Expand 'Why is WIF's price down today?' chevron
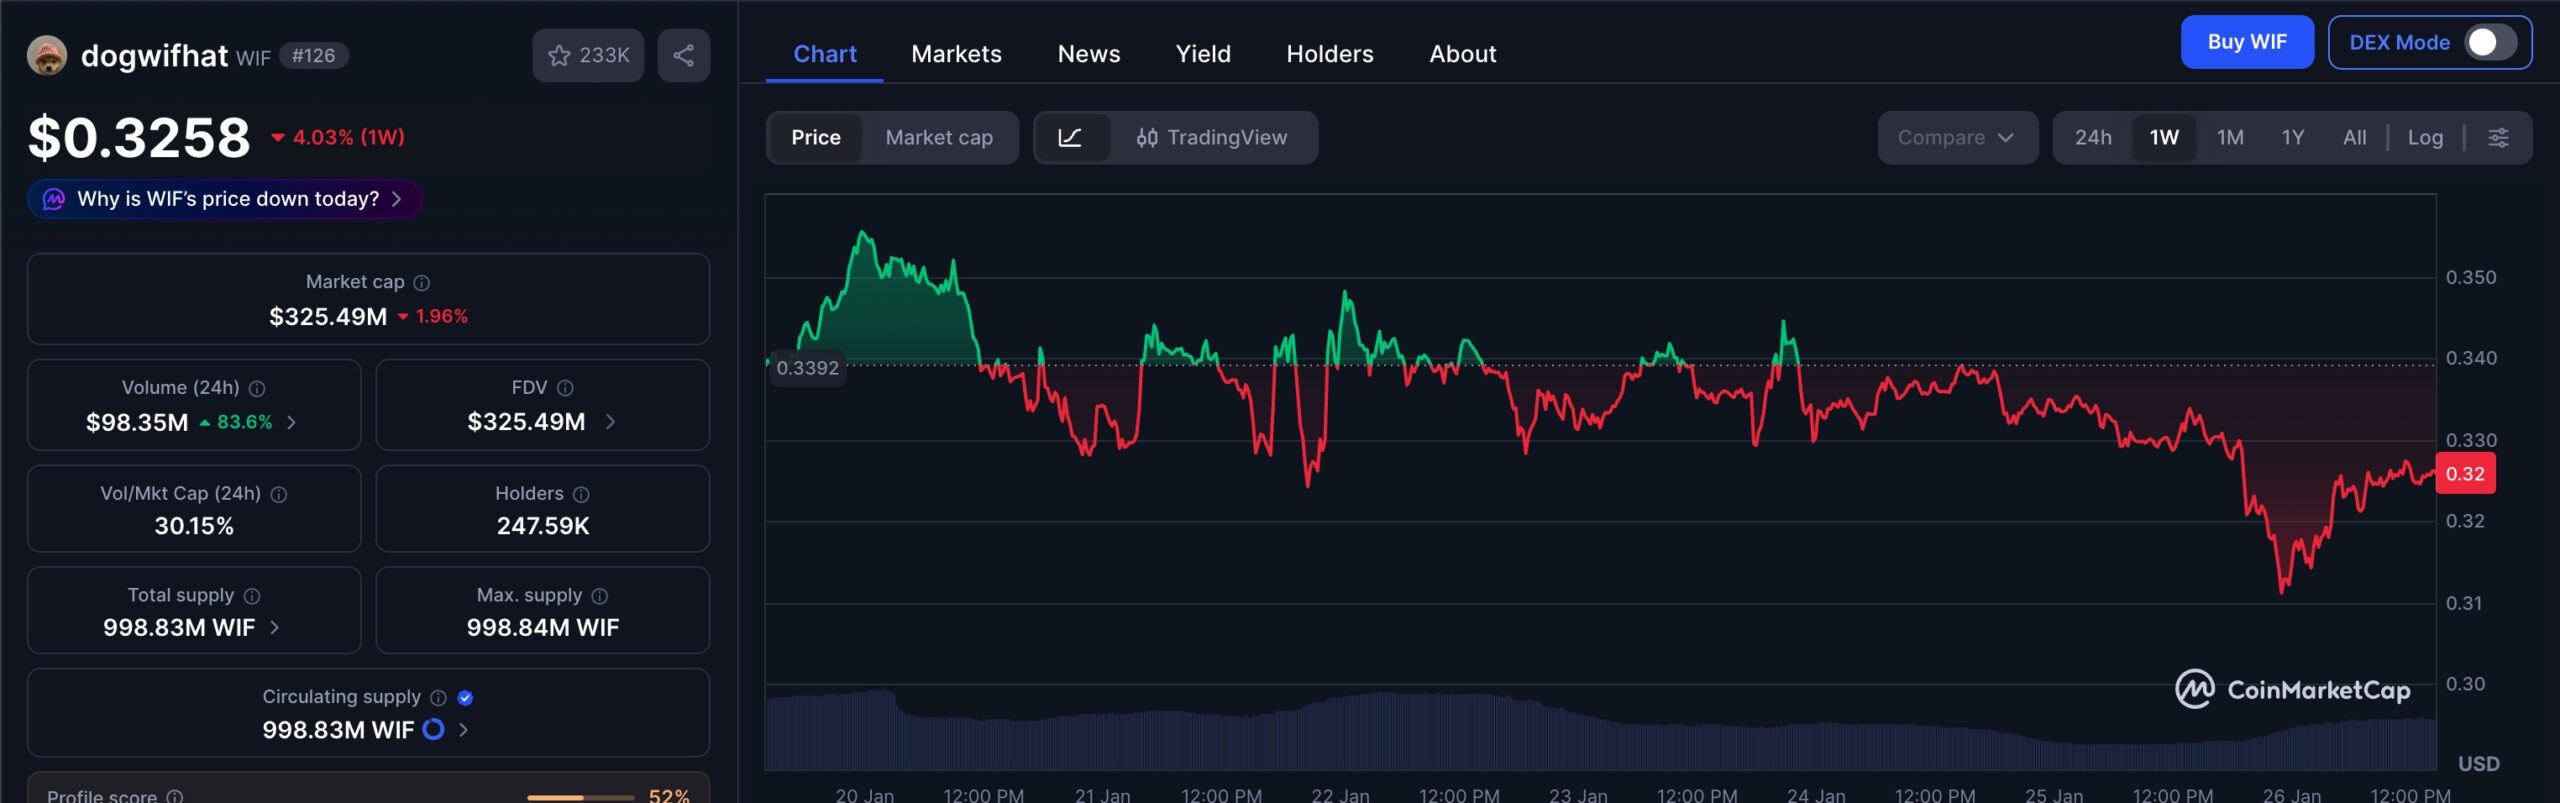Screen dimensions: 2560x803 click(397, 199)
